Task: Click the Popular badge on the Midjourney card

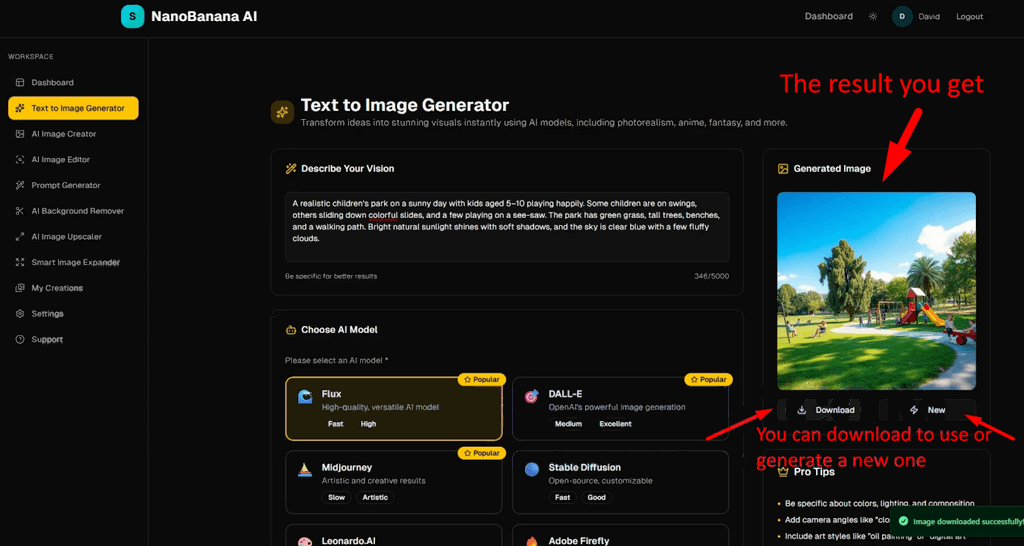Action: coord(481,453)
